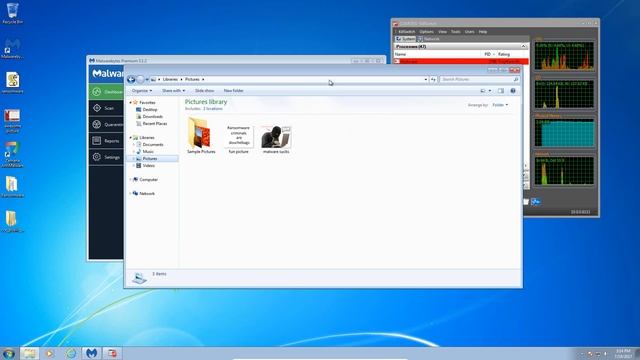Launch Windows Media Player from taskbar
This screenshot has width=640, height=360.
click(49, 353)
